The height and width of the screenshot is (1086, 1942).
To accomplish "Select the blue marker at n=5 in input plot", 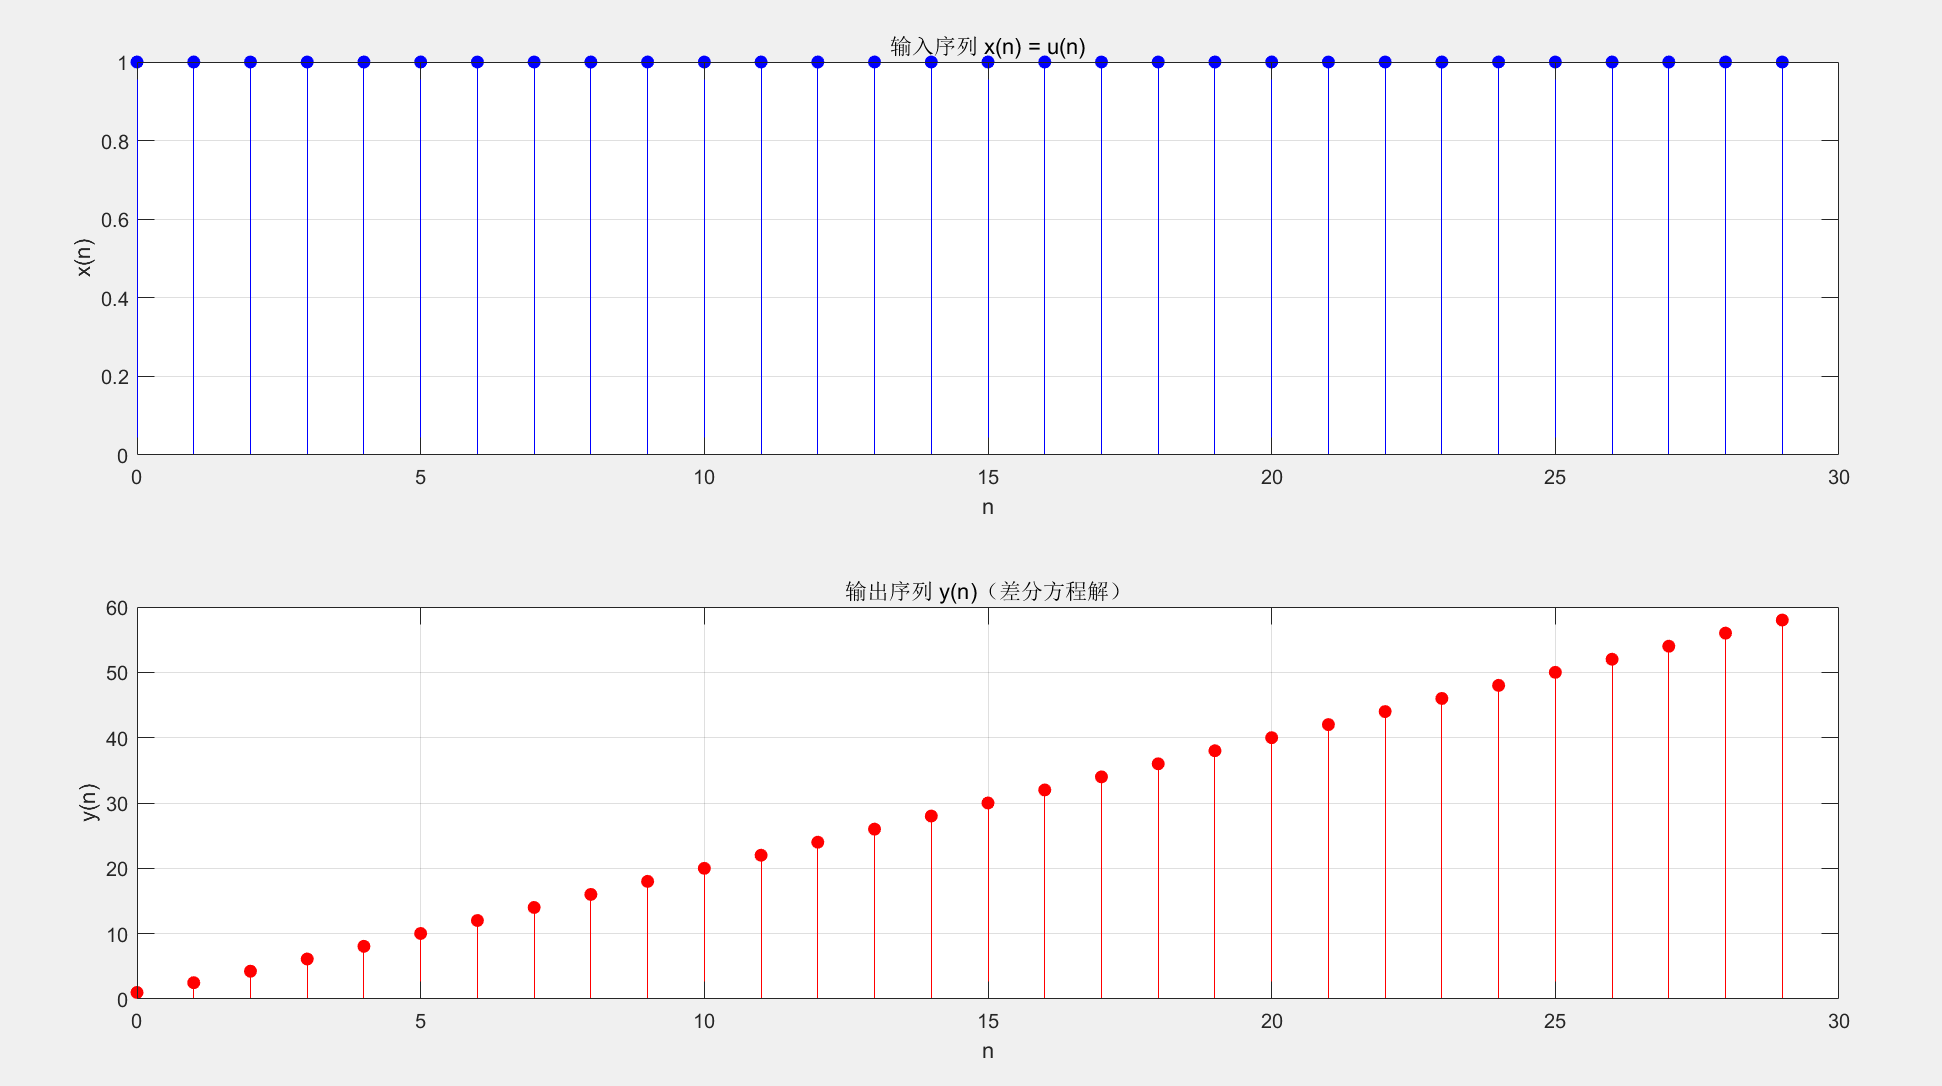I will 420,62.
